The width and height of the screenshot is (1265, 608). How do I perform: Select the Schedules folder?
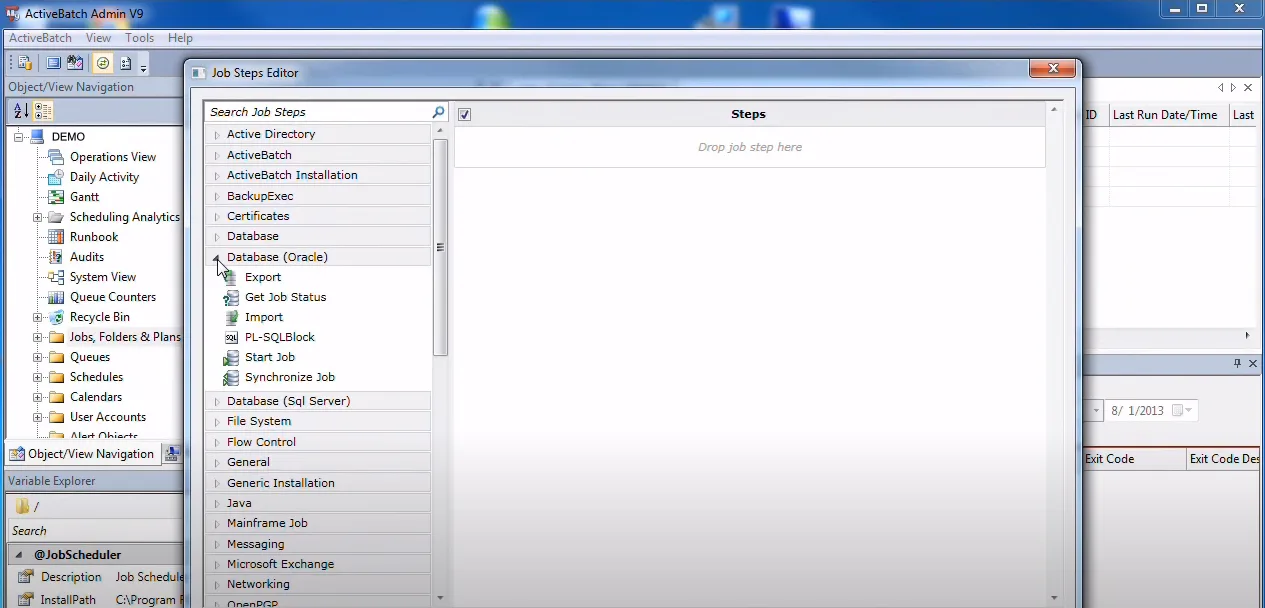pyautogui.click(x=96, y=377)
